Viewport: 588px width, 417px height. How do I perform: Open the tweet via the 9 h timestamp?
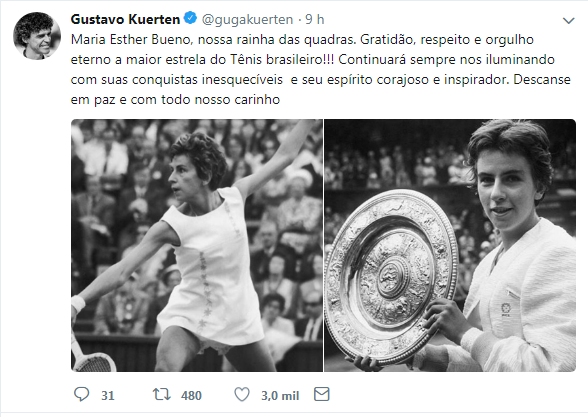tap(315, 20)
